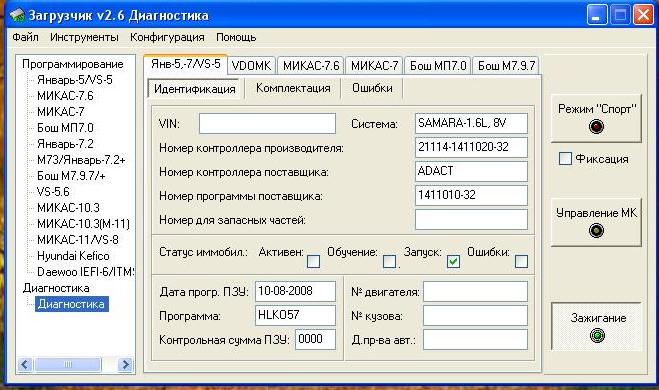
Task: Switch to the VDOMK tab
Action: click(251, 66)
